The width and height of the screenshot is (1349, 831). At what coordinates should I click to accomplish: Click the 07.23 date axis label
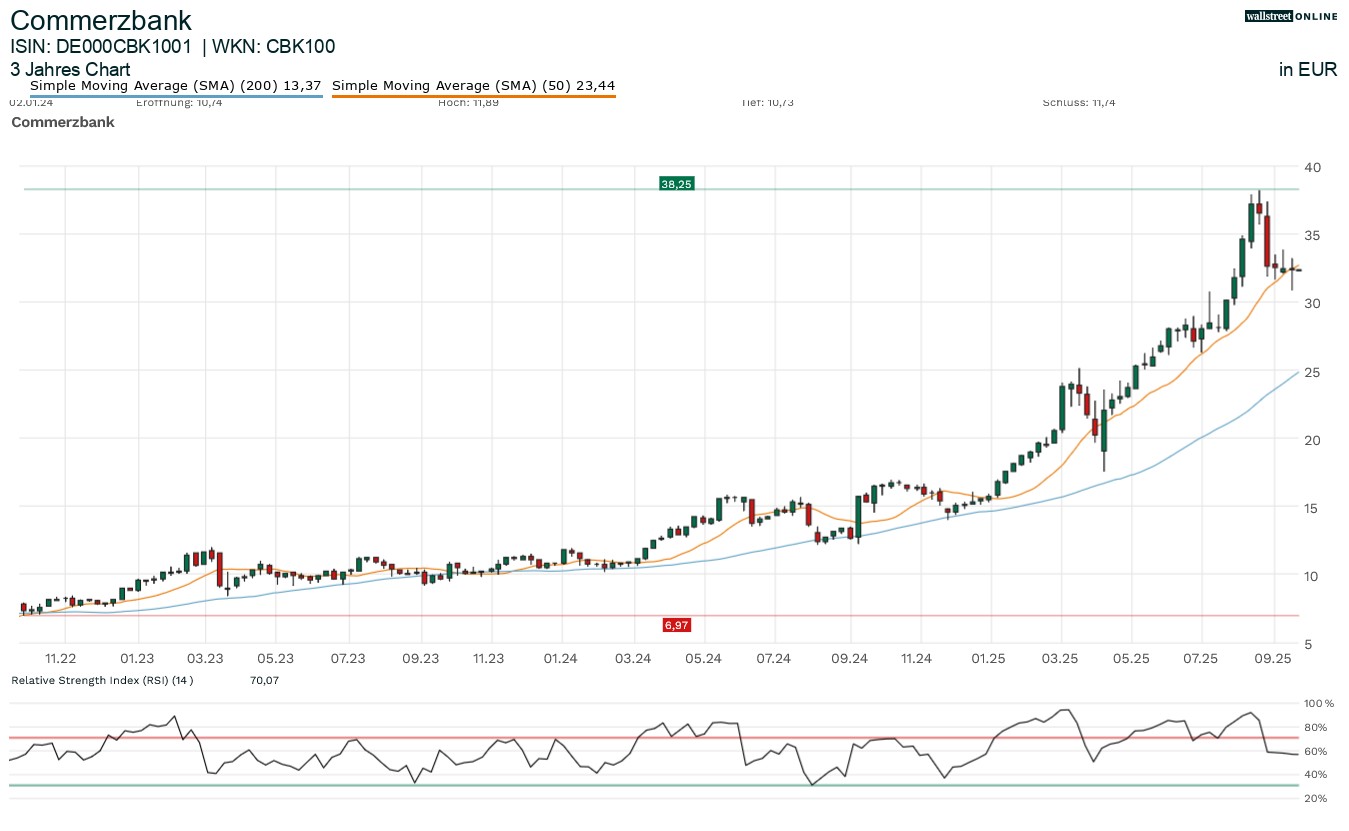coord(348,658)
